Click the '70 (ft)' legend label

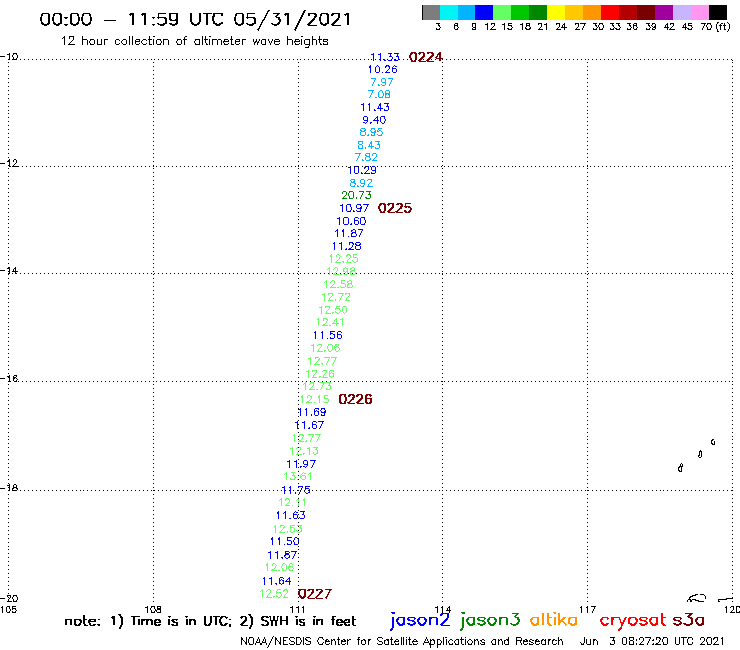pyautogui.click(x=715, y=27)
